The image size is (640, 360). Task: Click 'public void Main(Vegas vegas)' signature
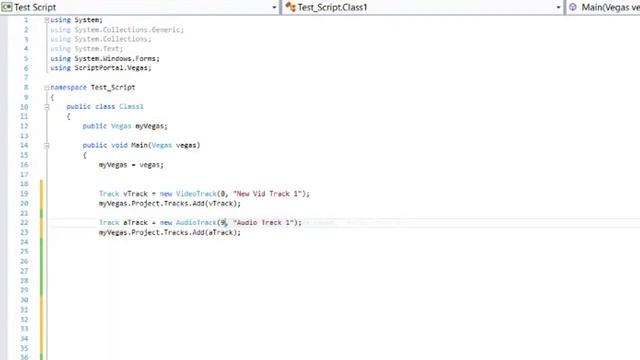(x=141, y=145)
